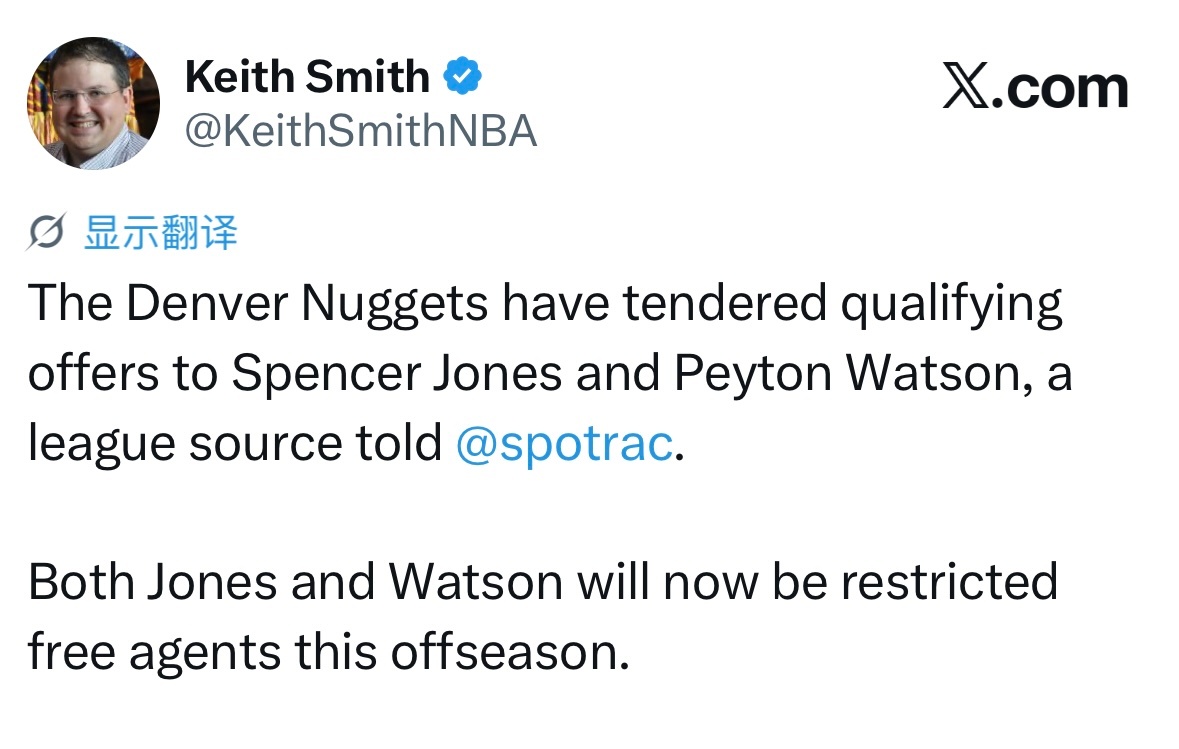Click the slashed-circle translate icon
The height and width of the screenshot is (749, 1179).
point(47,232)
